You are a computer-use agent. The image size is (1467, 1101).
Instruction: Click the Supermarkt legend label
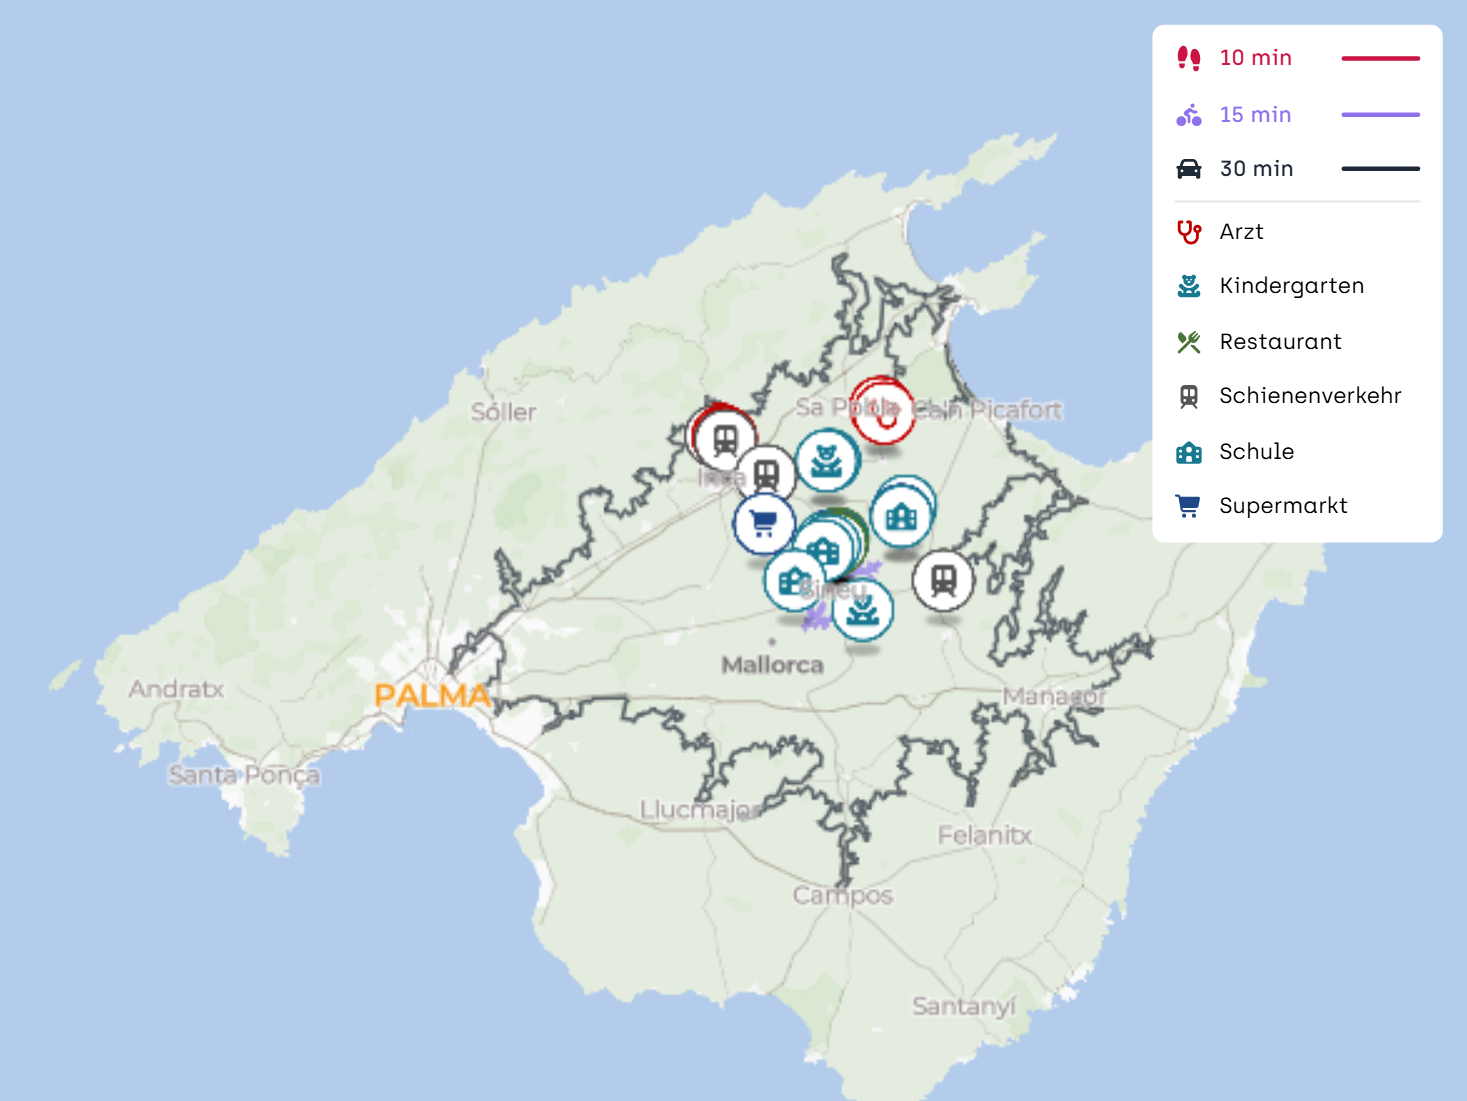[1283, 506]
